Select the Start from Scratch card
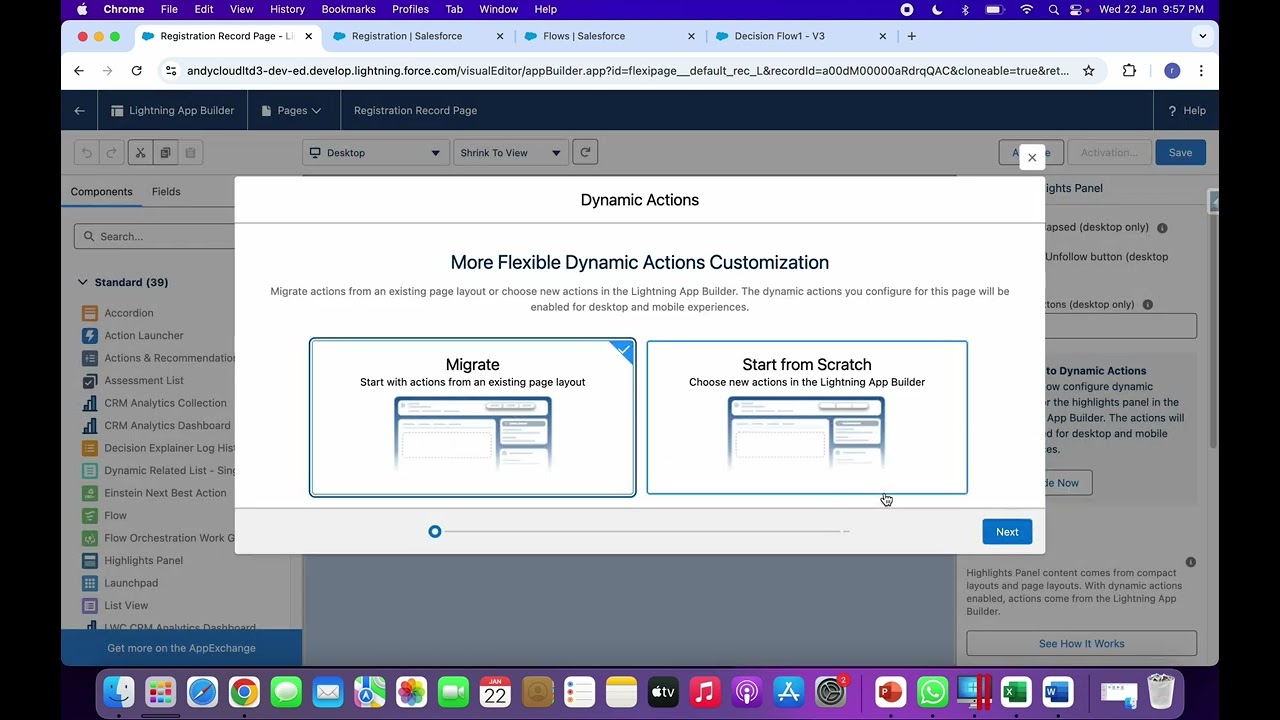 (x=807, y=418)
